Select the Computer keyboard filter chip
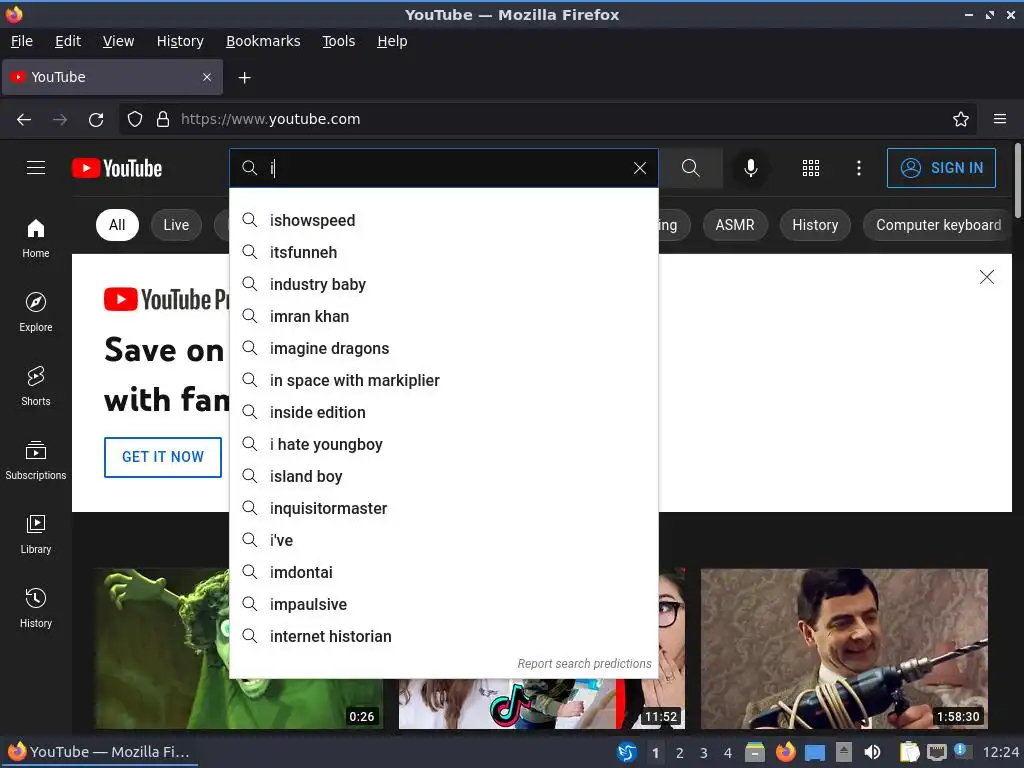The image size is (1024, 768). [x=938, y=225]
